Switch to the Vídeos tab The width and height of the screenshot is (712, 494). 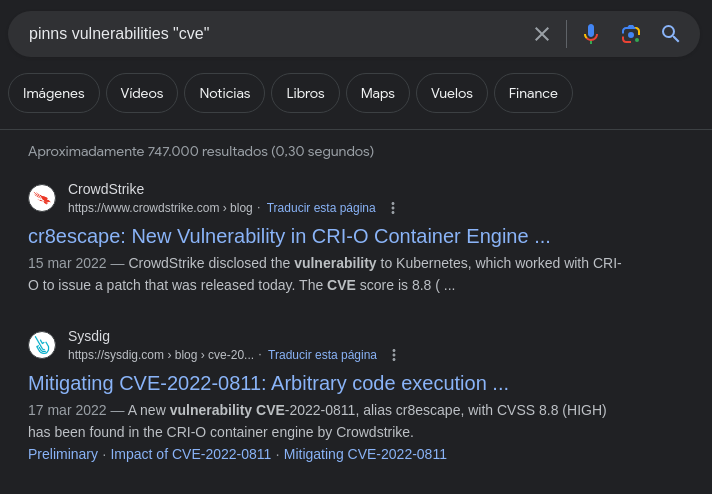(142, 93)
